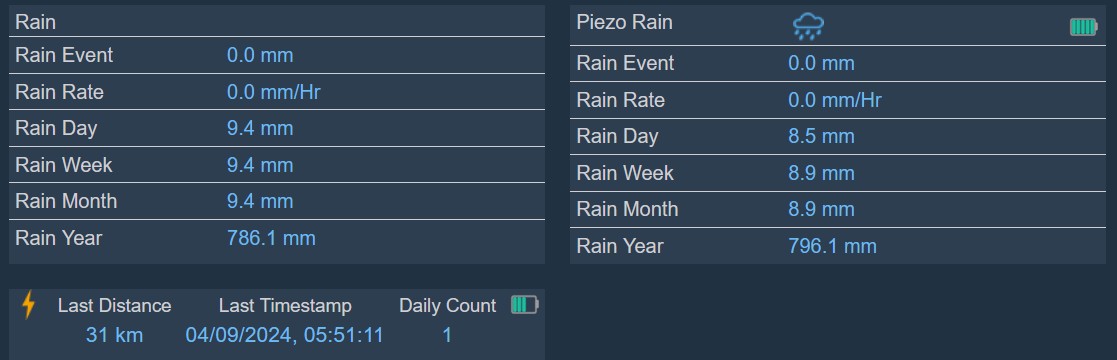Click Rain Event label in Rain panel
The image size is (1117, 360).
click(64, 55)
